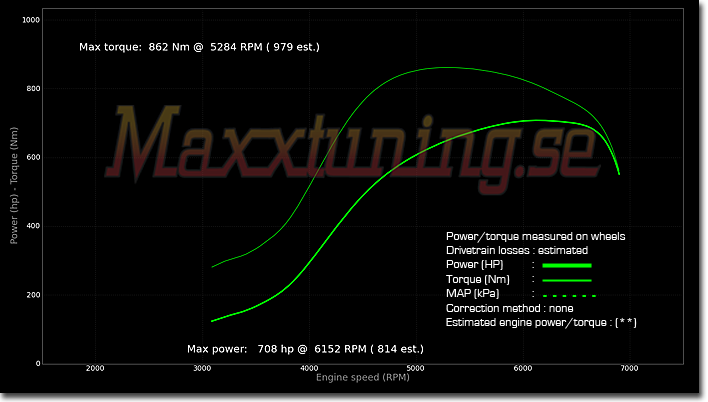Click the 'Power (HP)' legend label

tap(475, 264)
